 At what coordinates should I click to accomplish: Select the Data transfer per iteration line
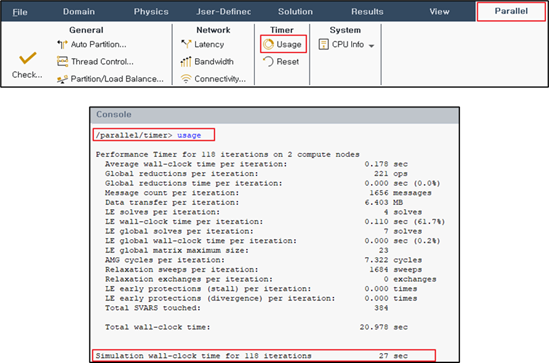coord(254,202)
